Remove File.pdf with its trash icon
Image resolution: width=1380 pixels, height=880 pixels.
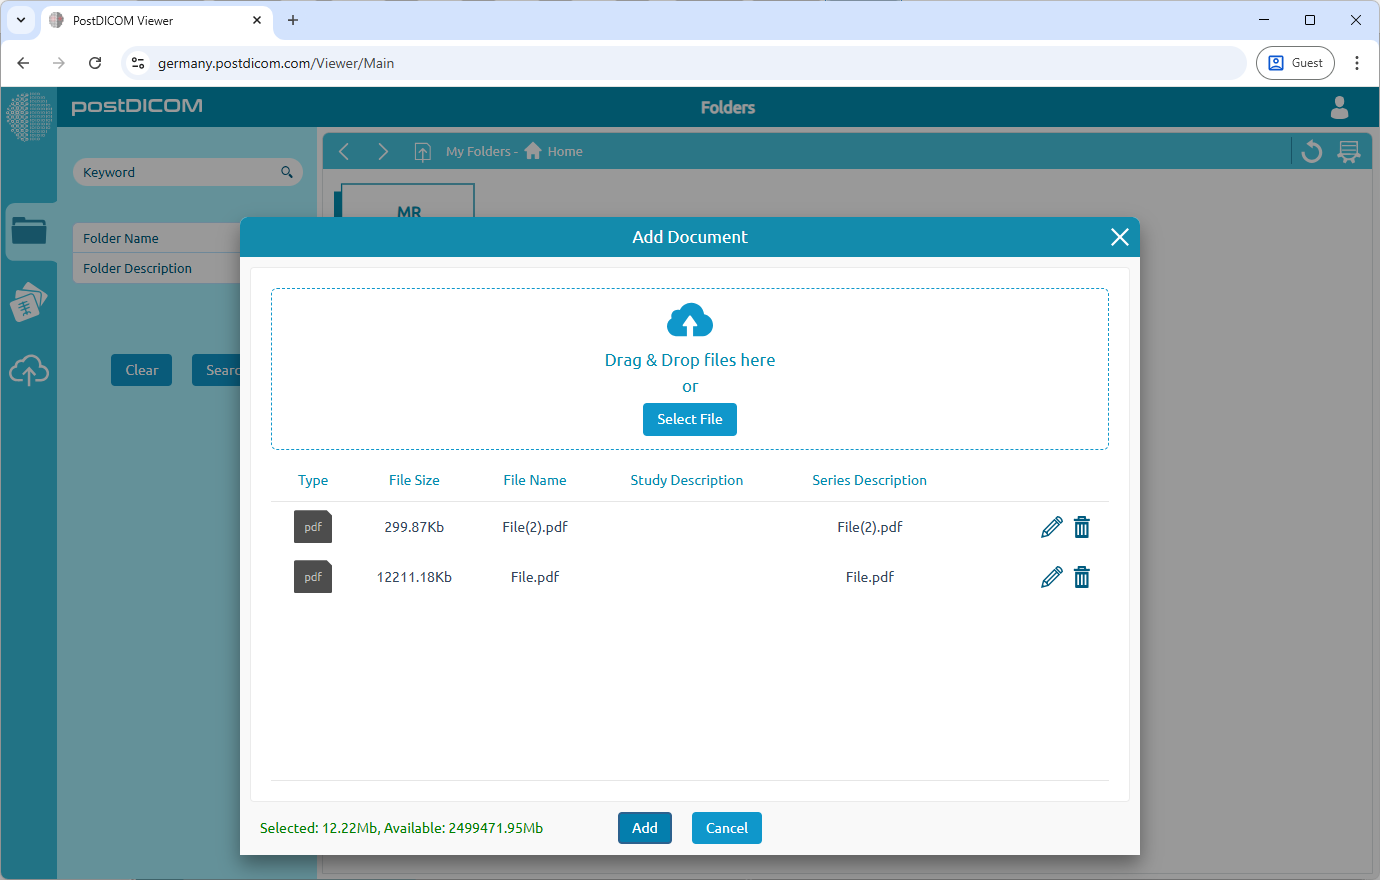click(x=1081, y=577)
